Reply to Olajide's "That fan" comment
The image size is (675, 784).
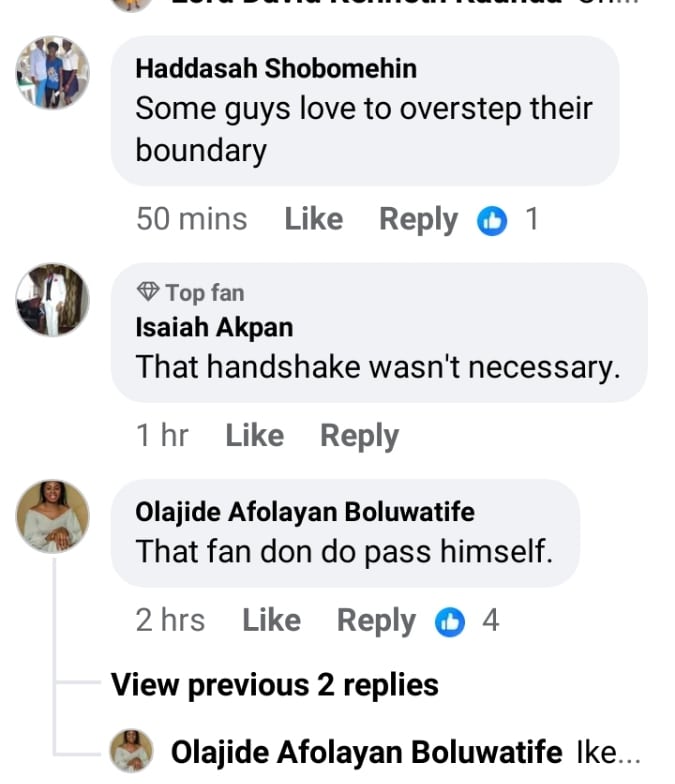pyautogui.click(x=376, y=620)
